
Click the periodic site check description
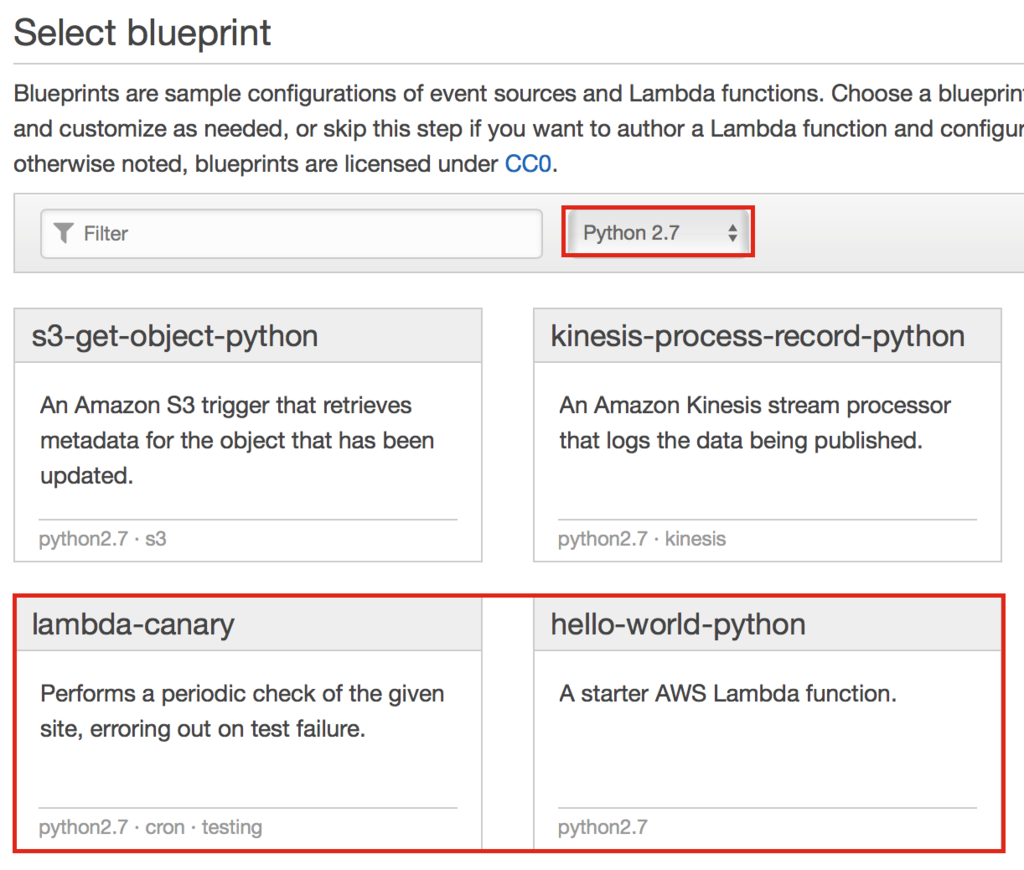coord(242,711)
